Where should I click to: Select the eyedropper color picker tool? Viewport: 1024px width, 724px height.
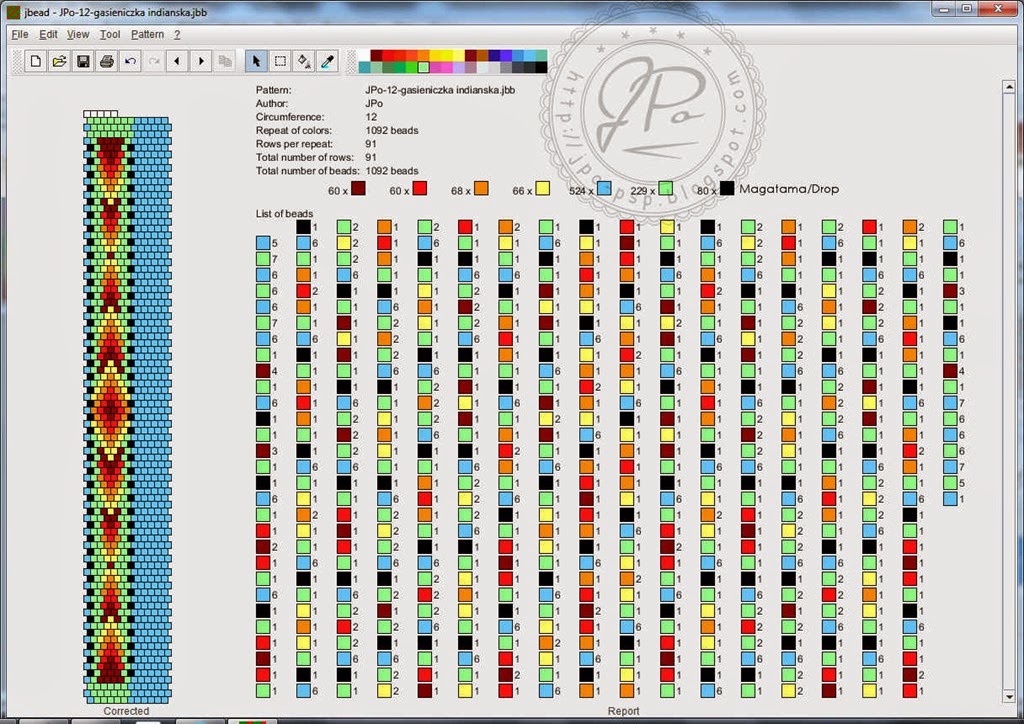[x=327, y=61]
